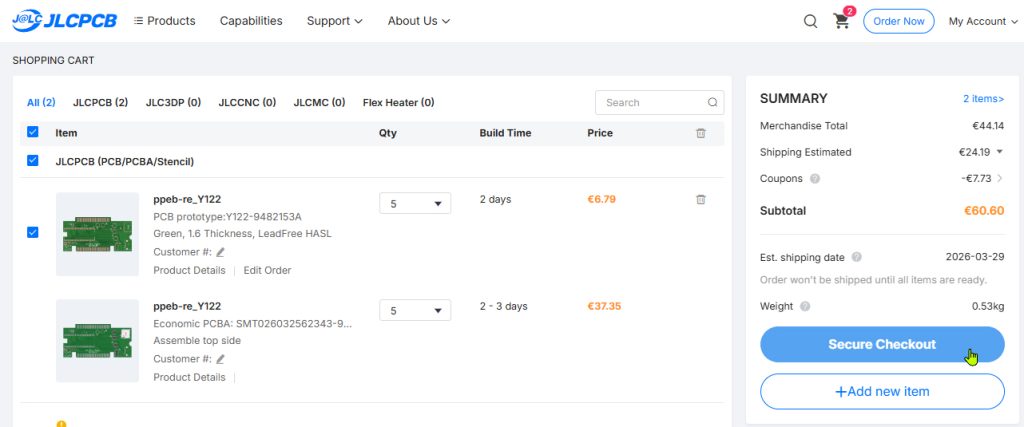This screenshot has width=1024, height=427.
Task: Uncheck the JLCPCB (PCB/PCBA/Stencil) group checkbox
Action: (33, 160)
